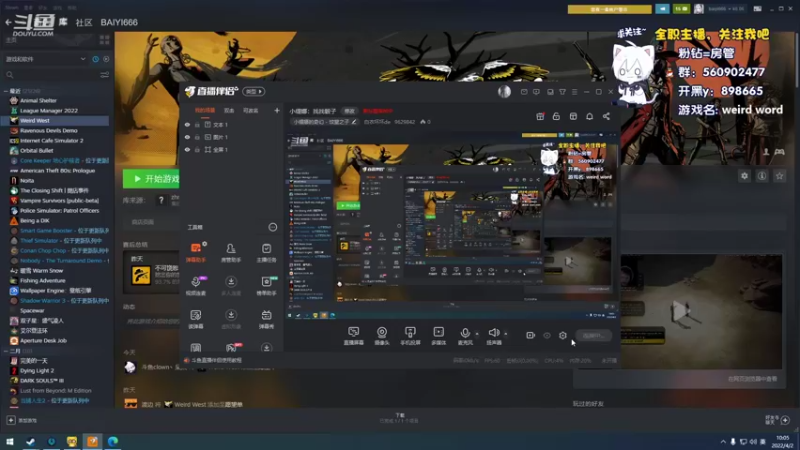Open the 弹幕秀 danmaku show tool
The image size is (800, 450).
tap(266, 319)
